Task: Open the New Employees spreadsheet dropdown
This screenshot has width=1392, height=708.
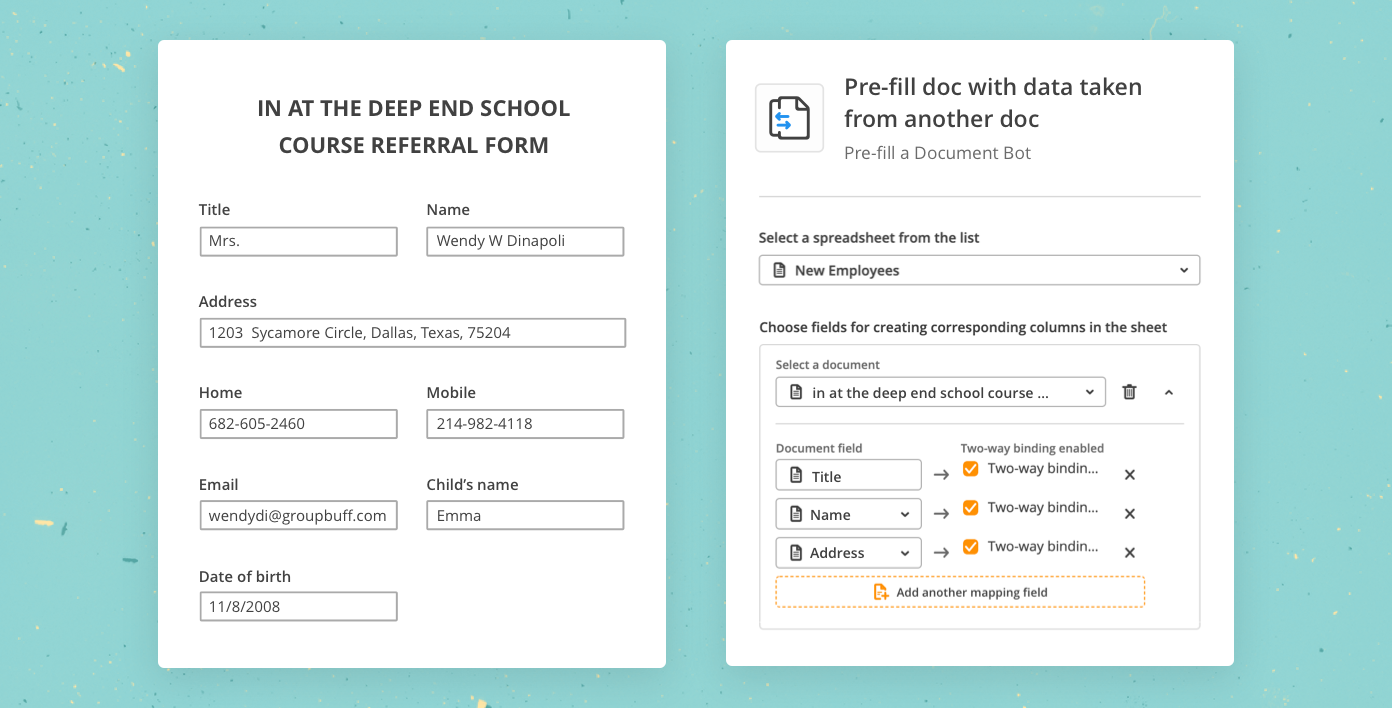Action: click(x=978, y=271)
